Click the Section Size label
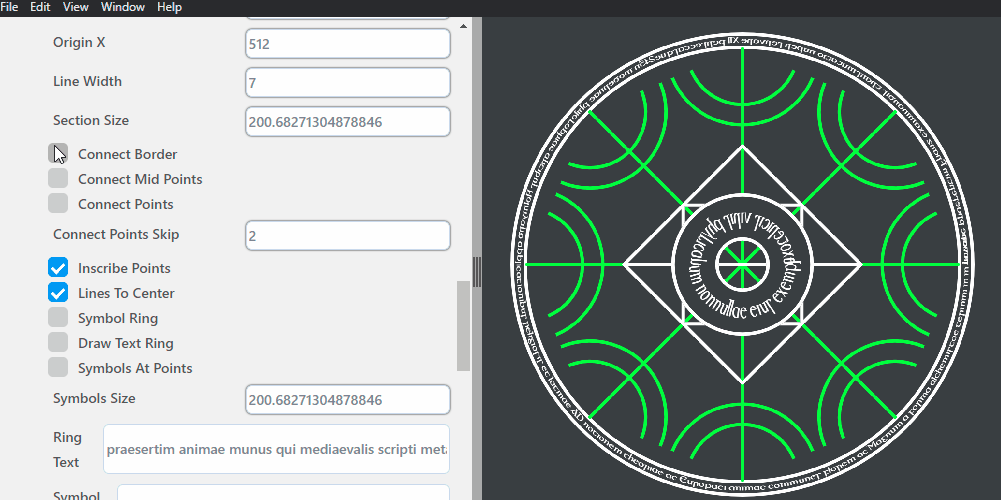Viewport: 1001px width, 500px height. 91,121
